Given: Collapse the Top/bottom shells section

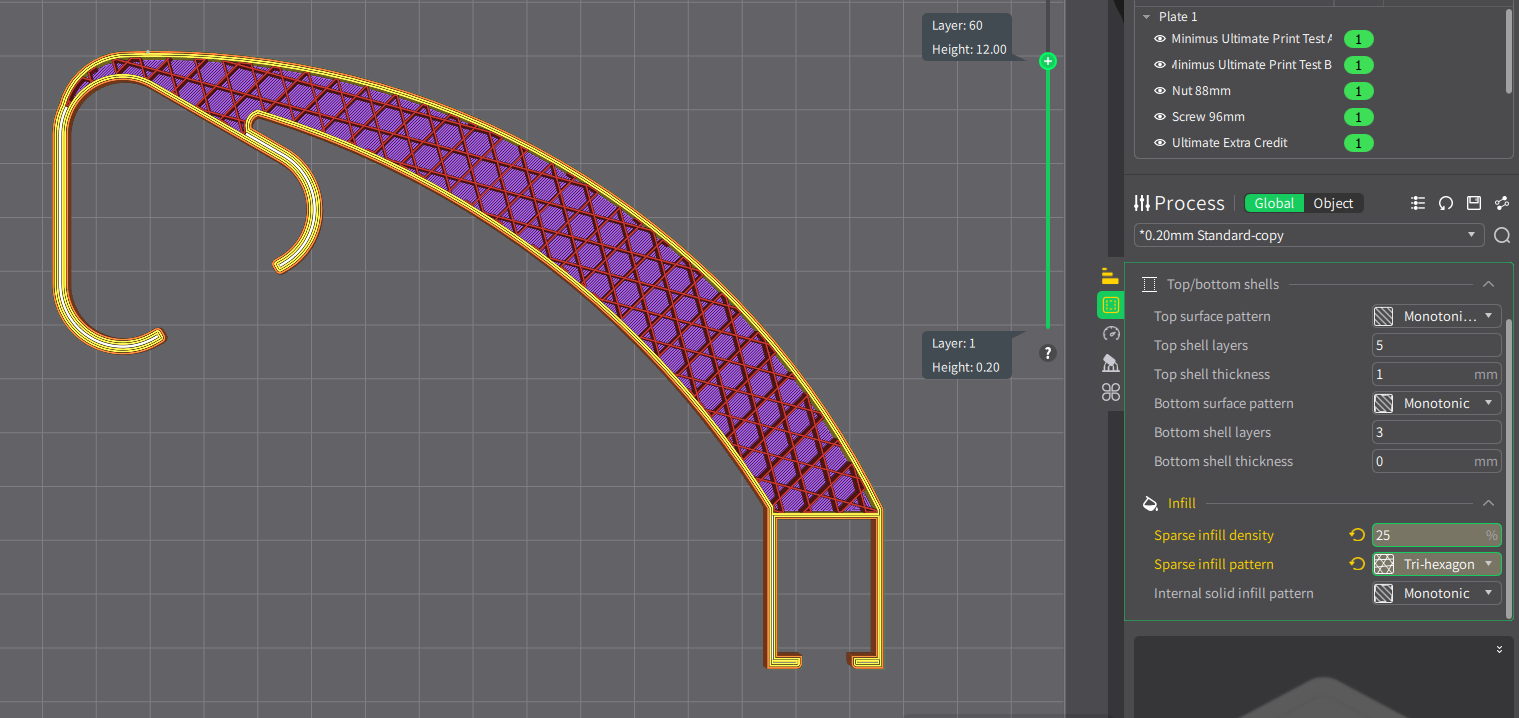Looking at the screenshot, I should click(1488, 284).
